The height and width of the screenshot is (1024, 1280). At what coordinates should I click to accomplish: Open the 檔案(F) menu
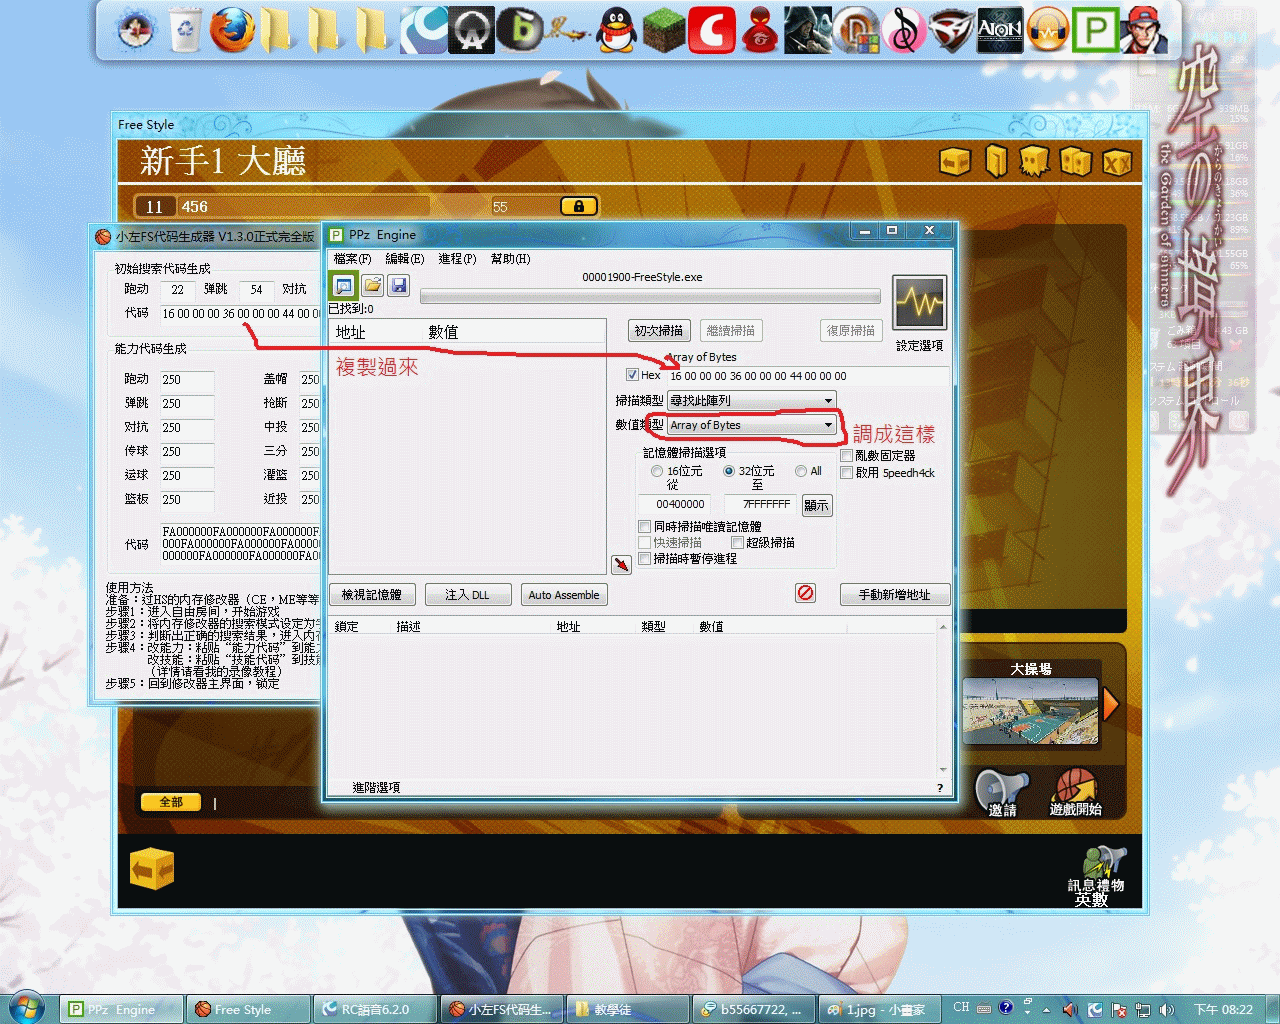click(x=352, y=259)
